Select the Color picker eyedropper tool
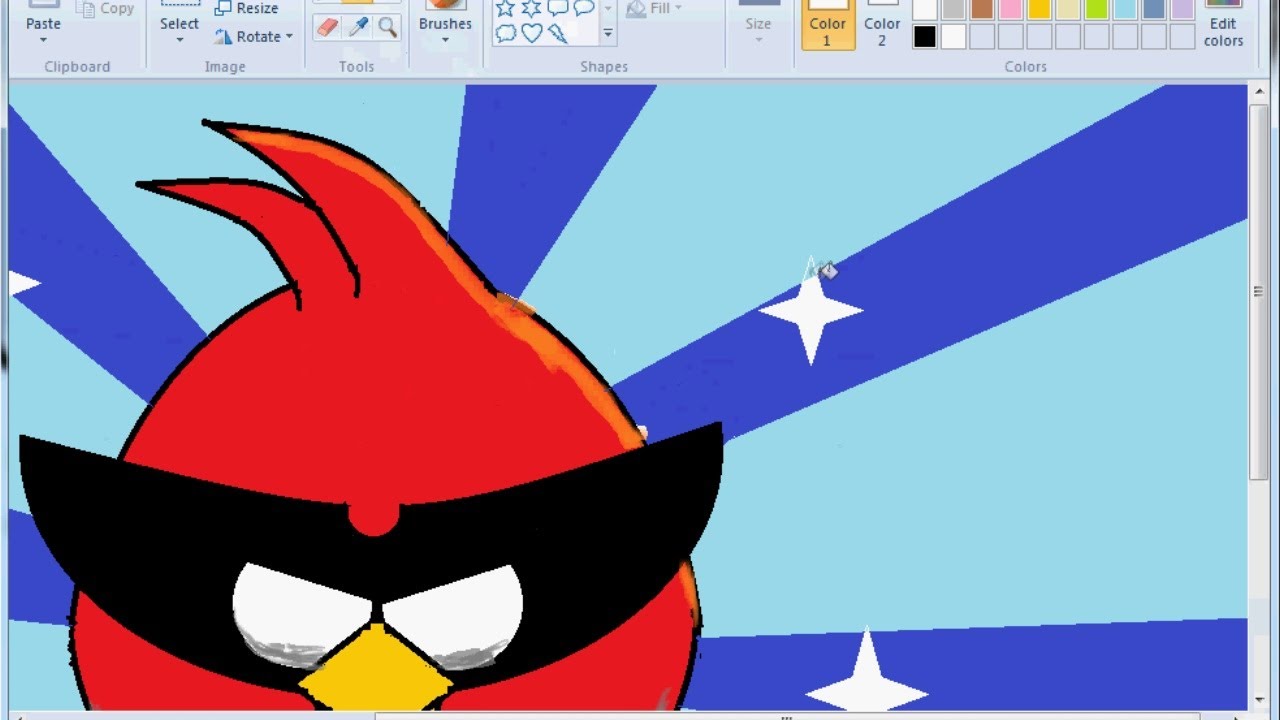 click(358, 28)
